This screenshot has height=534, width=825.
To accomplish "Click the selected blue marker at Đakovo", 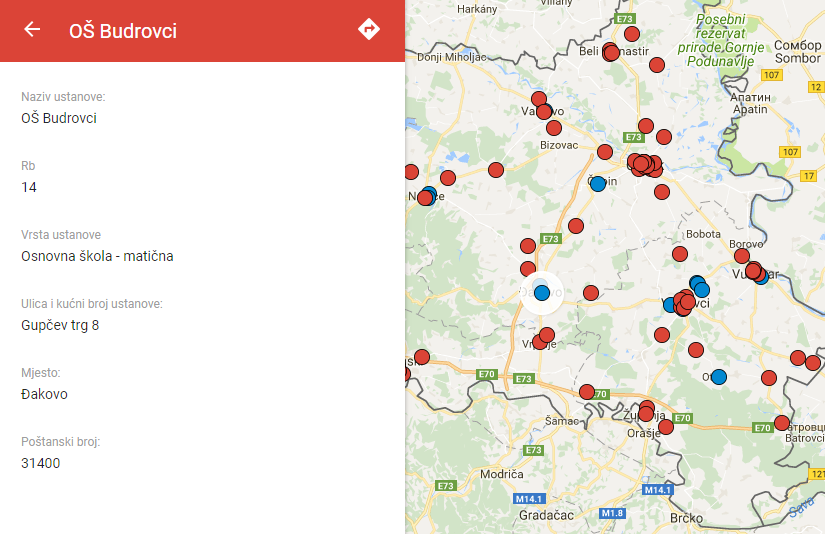I will pos(542,293).
